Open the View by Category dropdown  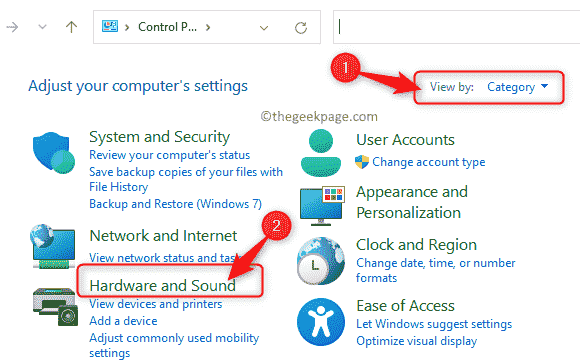pos(517,87)
